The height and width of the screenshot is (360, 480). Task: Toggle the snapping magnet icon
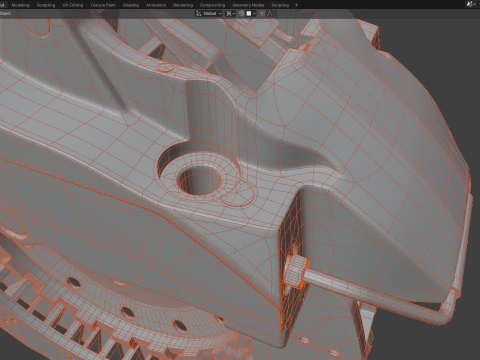point(242,14)
